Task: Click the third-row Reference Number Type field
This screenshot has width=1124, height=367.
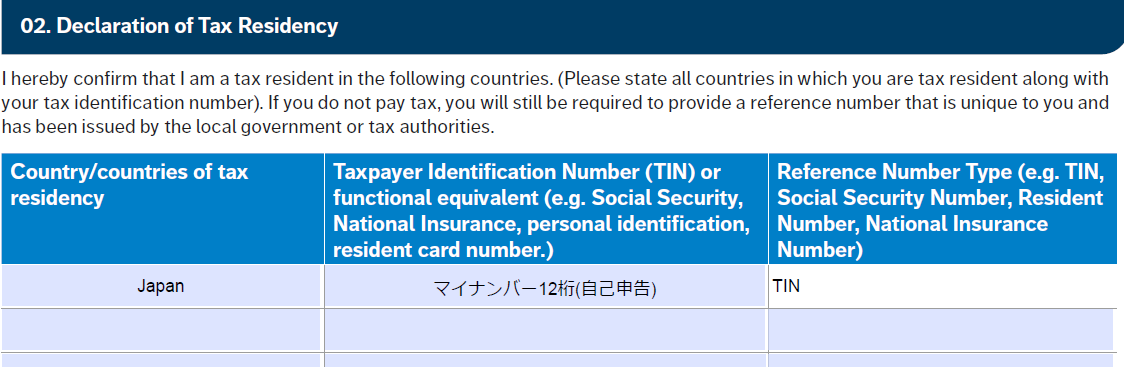Action: (943, 361)
